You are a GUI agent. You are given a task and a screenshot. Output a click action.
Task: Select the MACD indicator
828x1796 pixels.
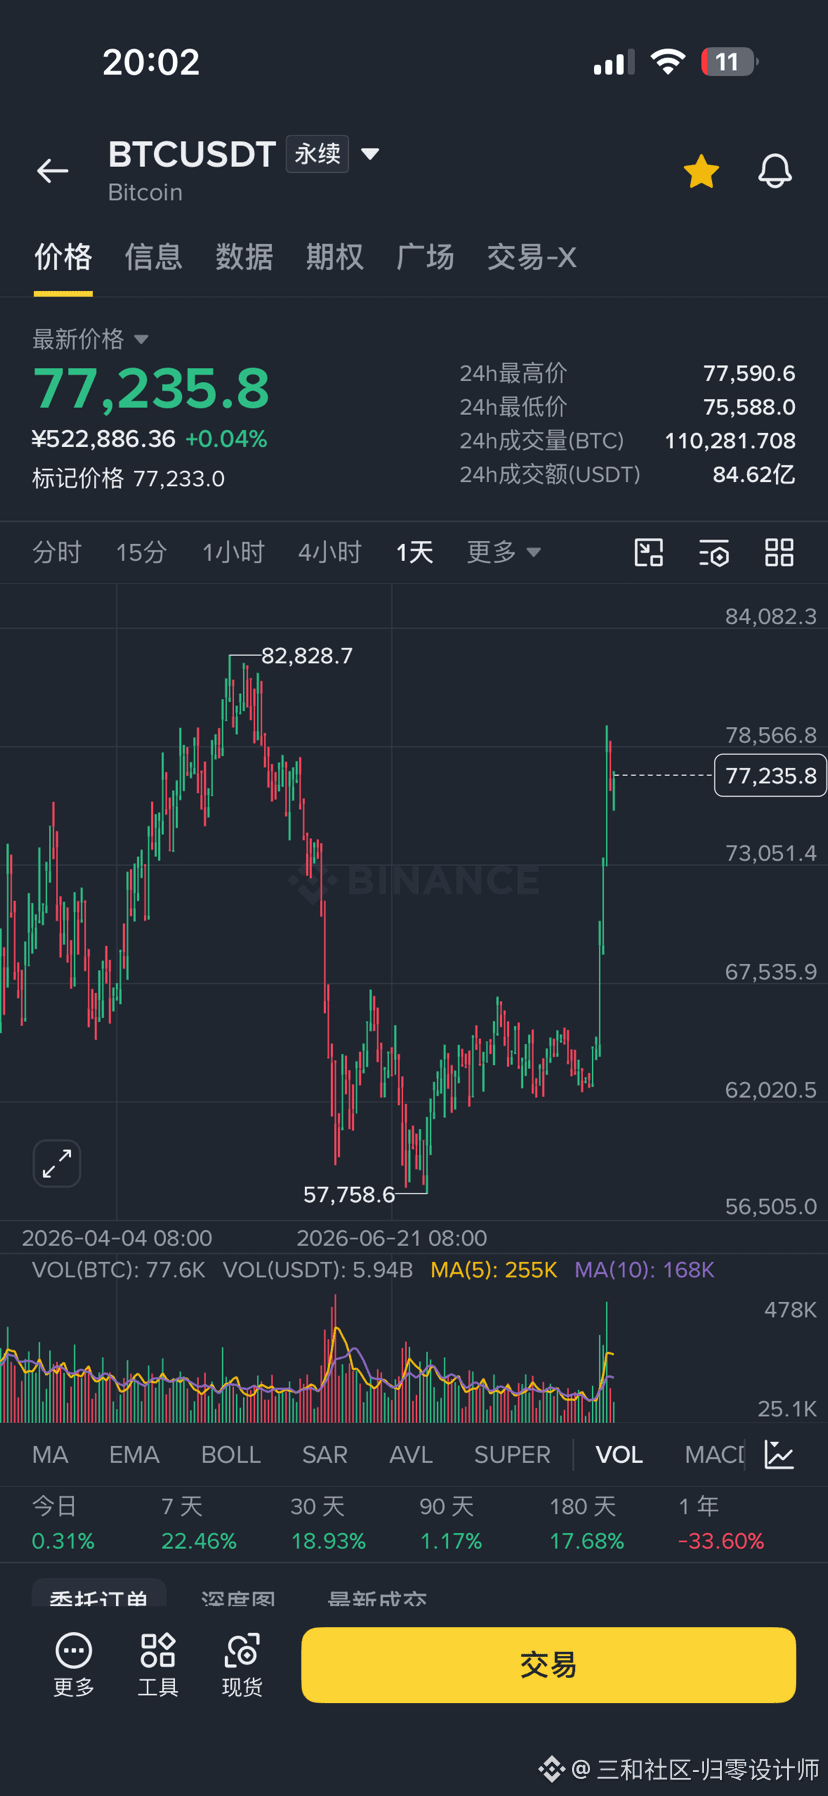click(x=714, y=1455)
